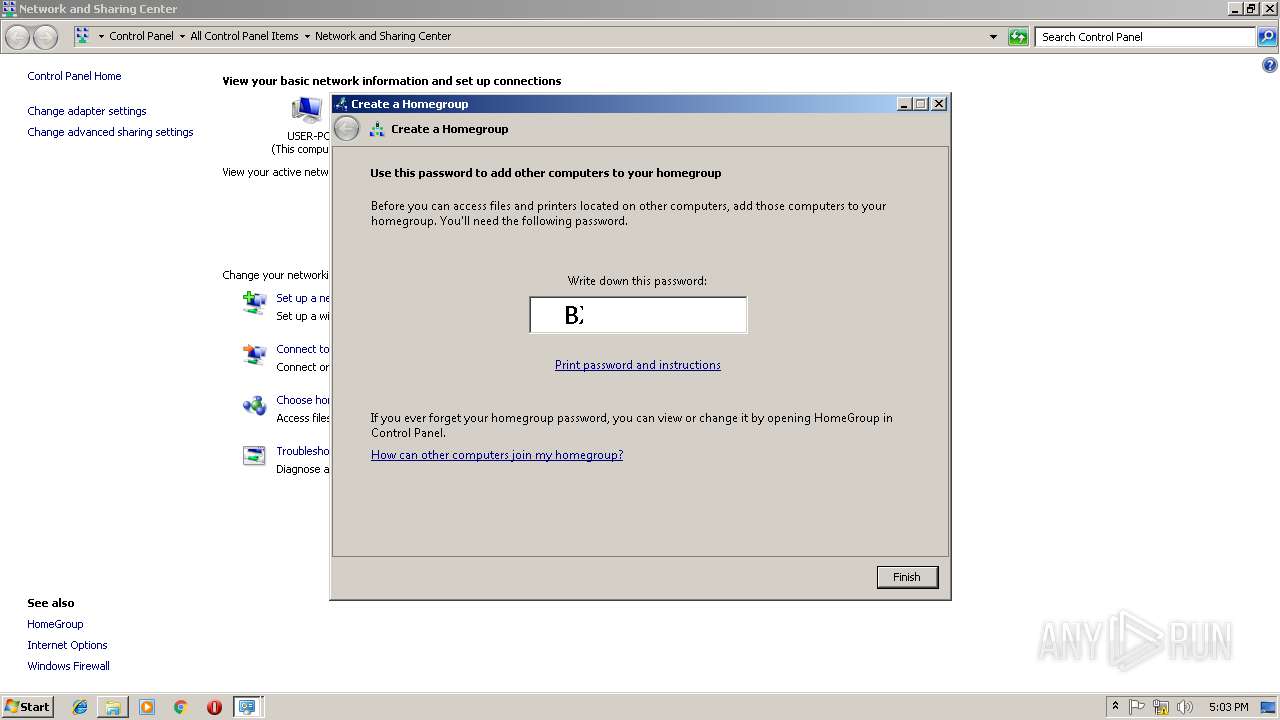Launch Google Chrome from the taskbar
The width and height of the screenshot is (1280, 720).
coord(181,707)
